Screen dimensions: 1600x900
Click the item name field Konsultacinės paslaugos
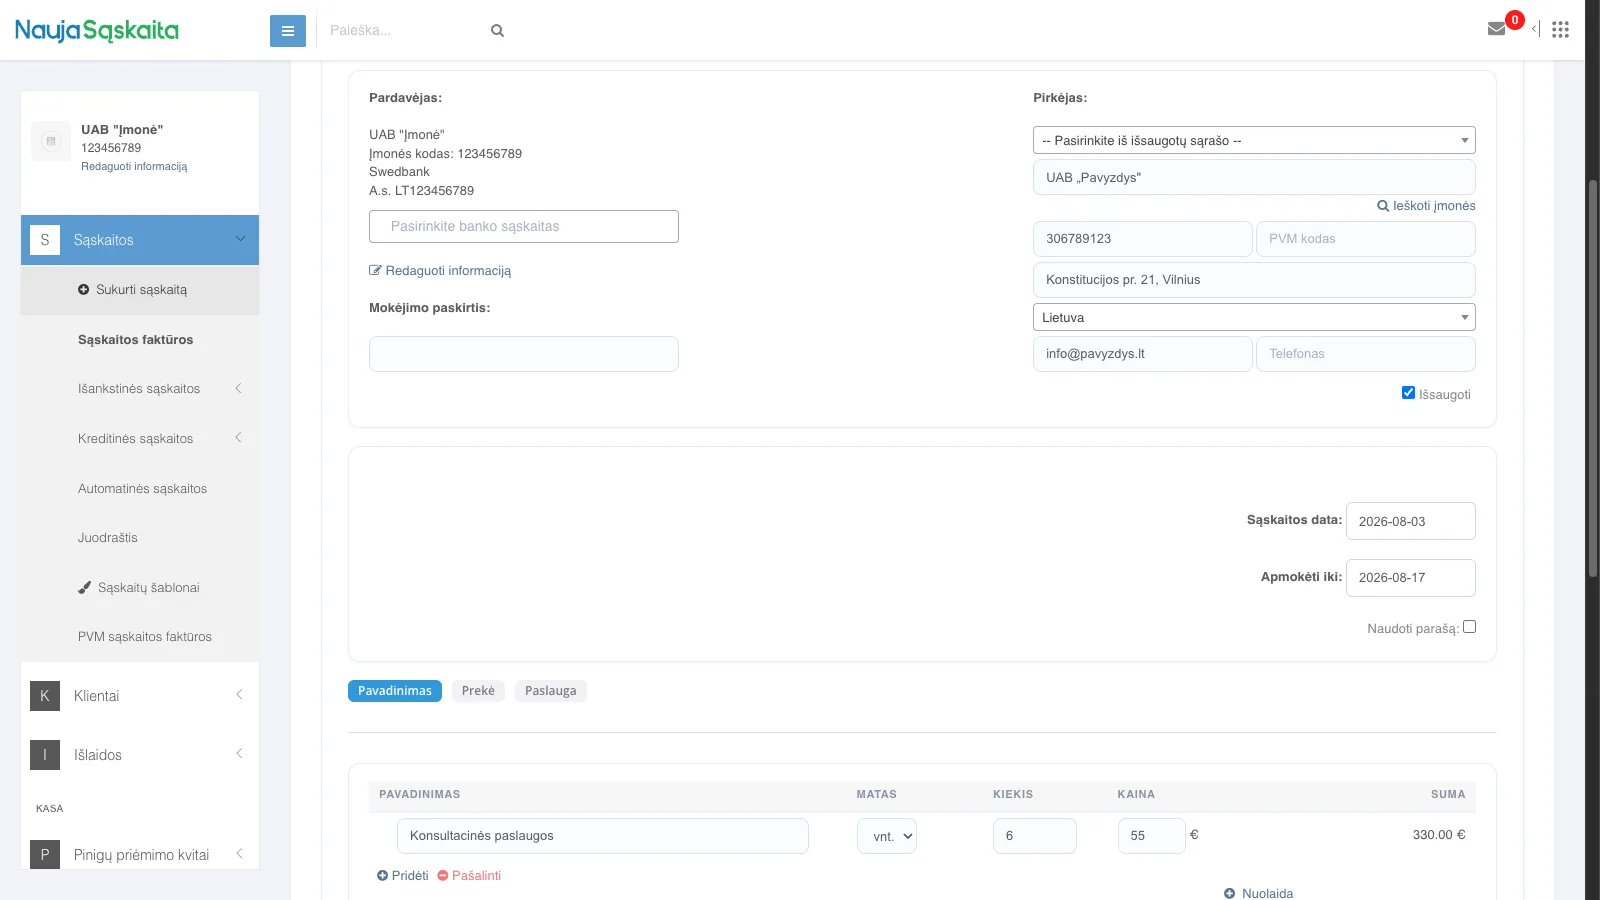[603, 836]
